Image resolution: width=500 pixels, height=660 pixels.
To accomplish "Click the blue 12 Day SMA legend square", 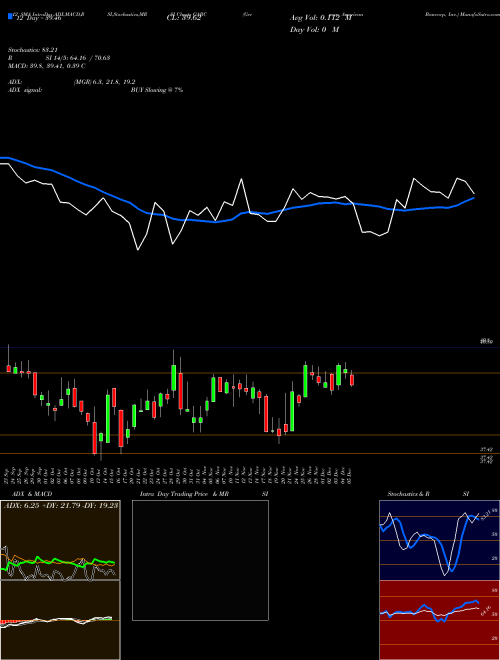I will point(11,17).
